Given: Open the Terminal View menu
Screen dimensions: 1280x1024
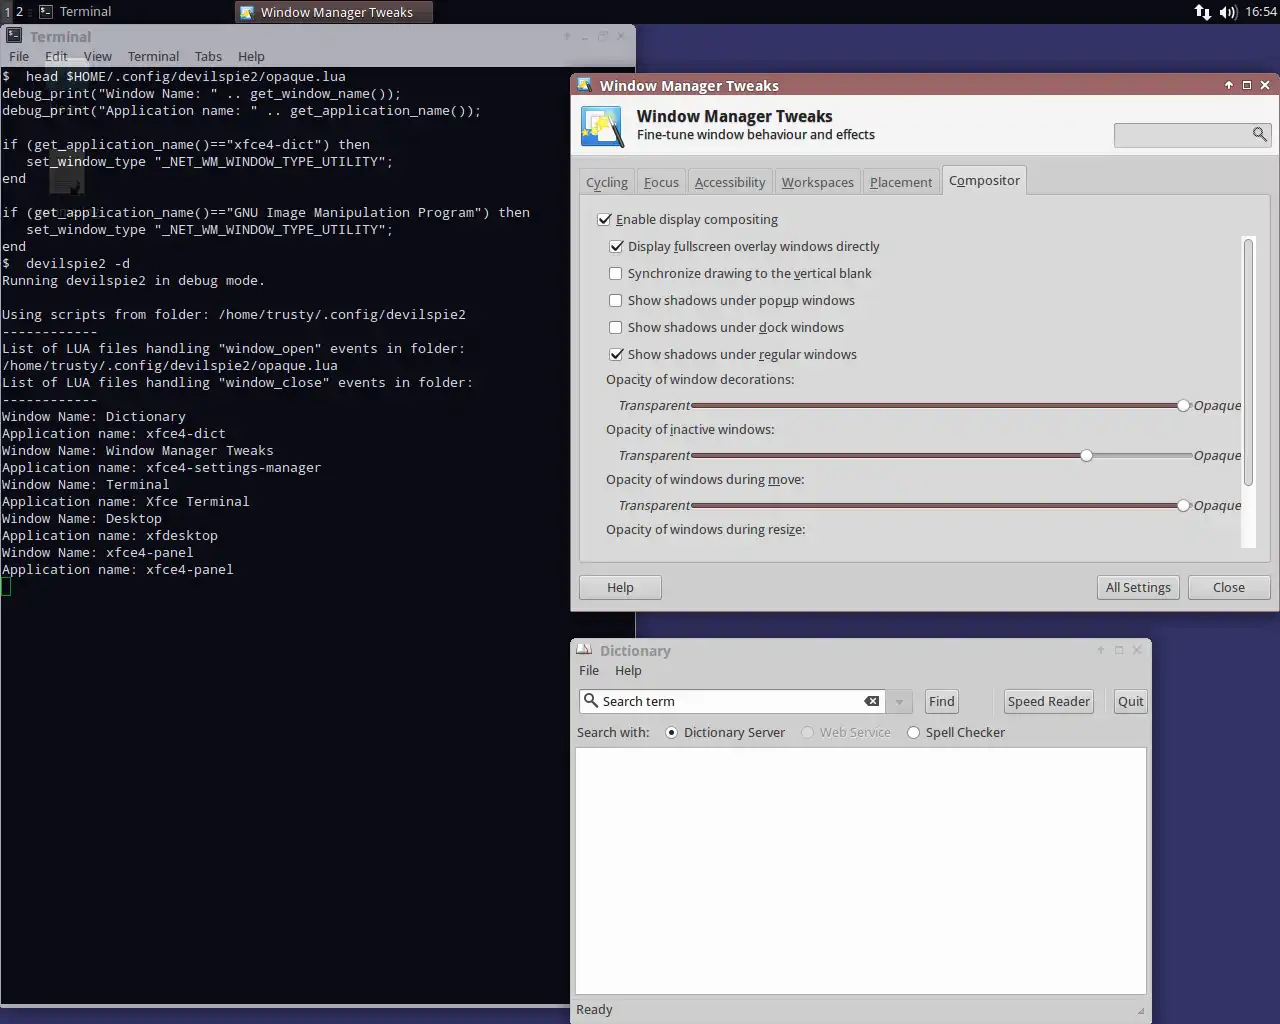Looking at the screenshot, I should [97, 56].
